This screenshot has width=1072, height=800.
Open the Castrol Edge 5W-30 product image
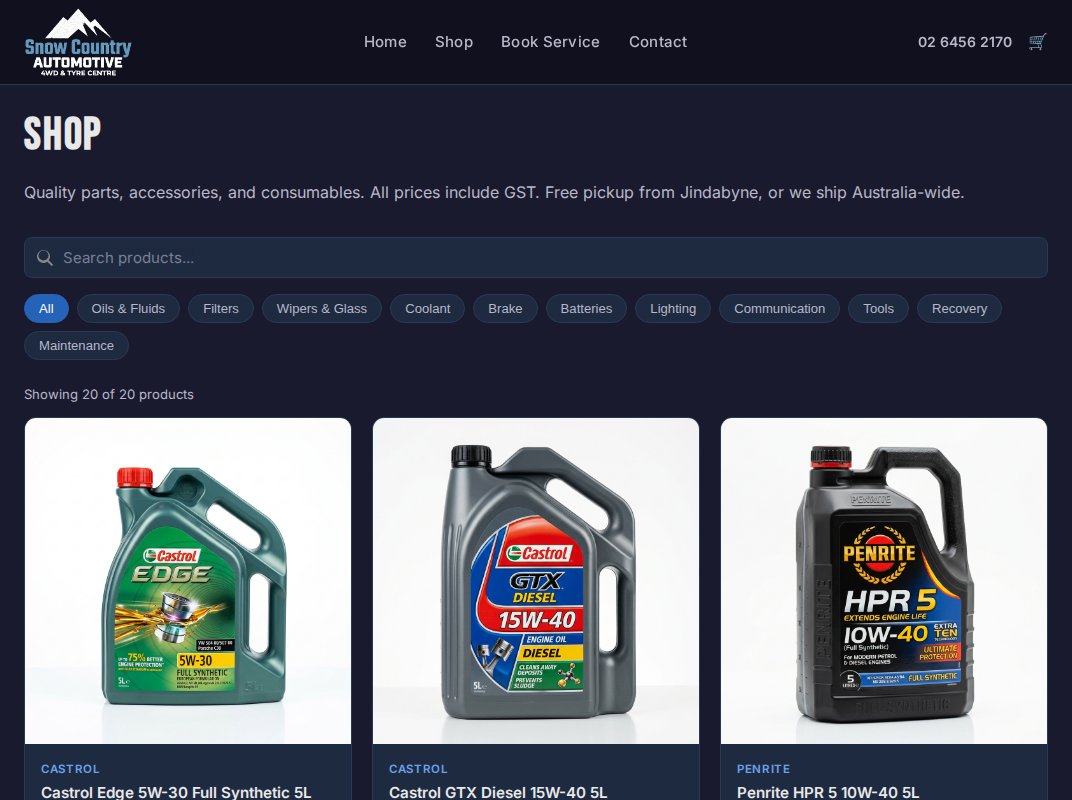point(188,581)
